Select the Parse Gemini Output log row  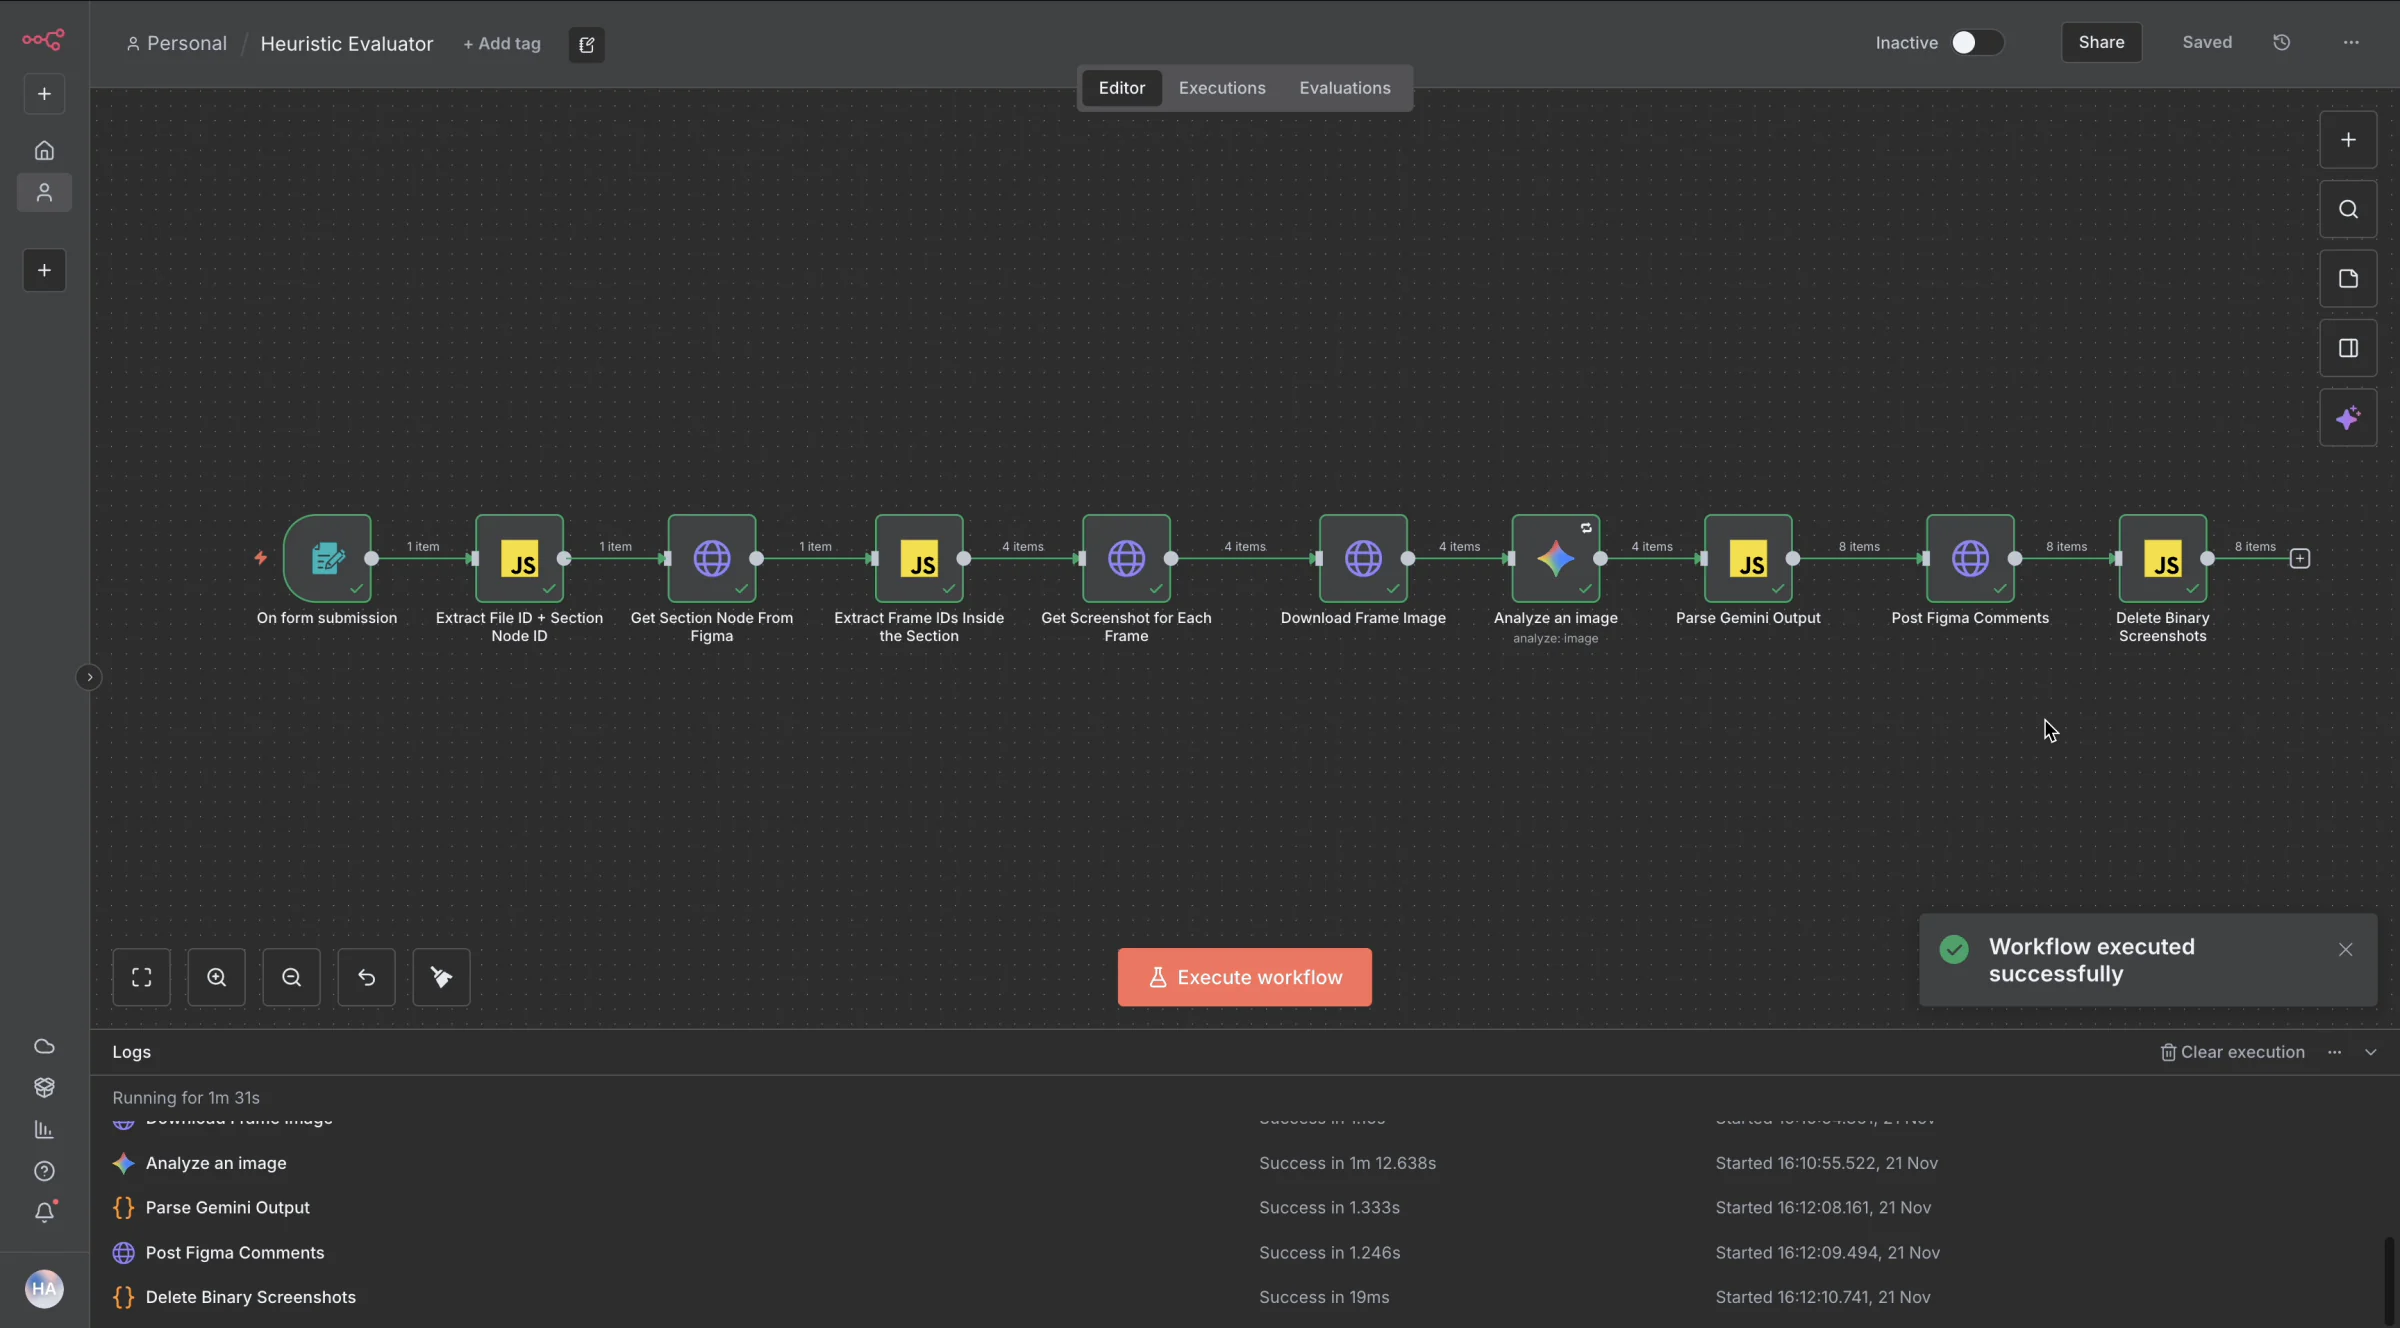point(1240,1208)
